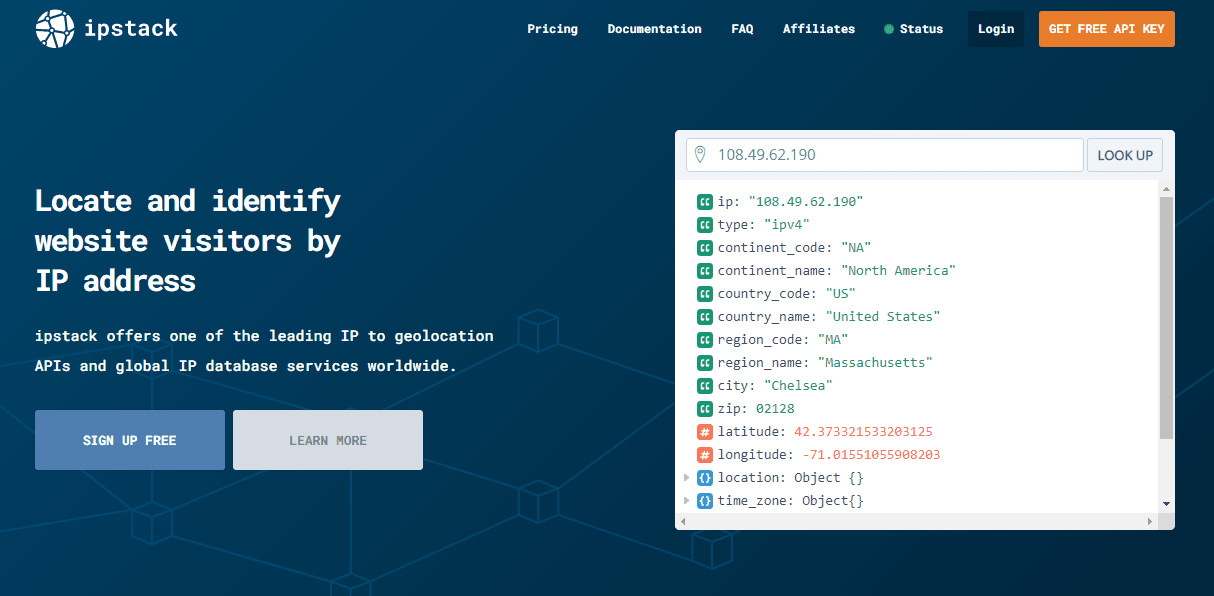Click the green Status indicator dot
This screenshot has height=596, width=1214.
(x=889, y=29)
